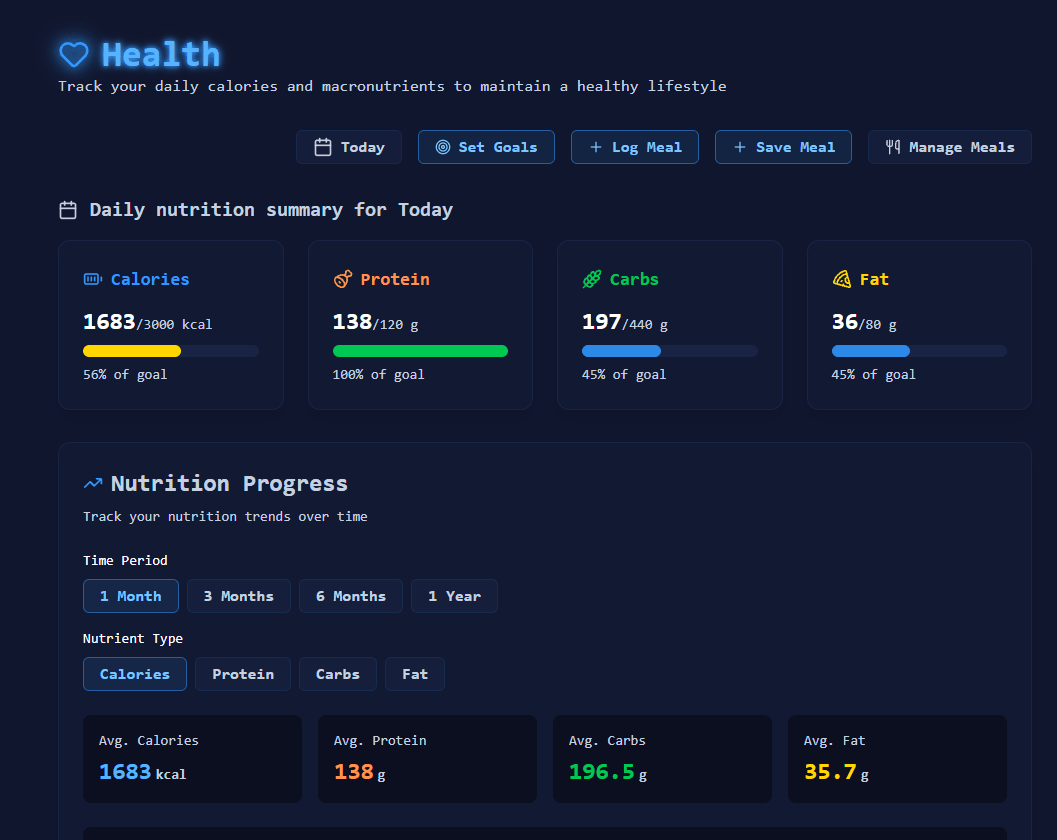1057x840 pixels.
Task: Click the calendar icon in the Today button
Action: [323, 147]
